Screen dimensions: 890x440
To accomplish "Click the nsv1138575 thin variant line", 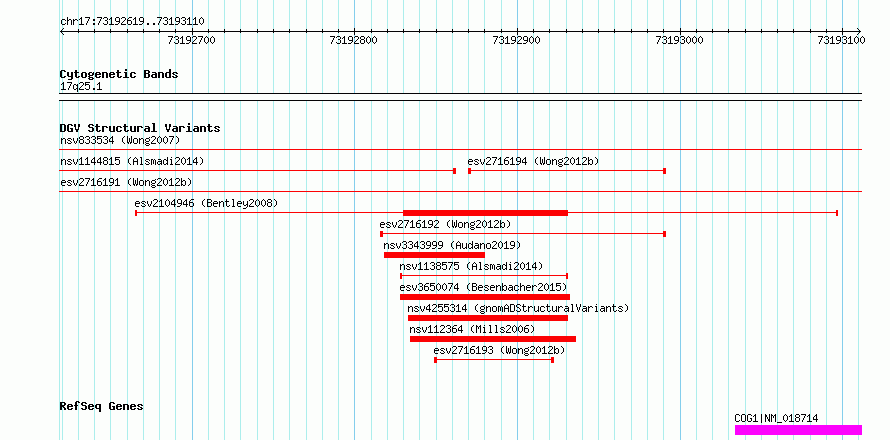I will [484, 276].
